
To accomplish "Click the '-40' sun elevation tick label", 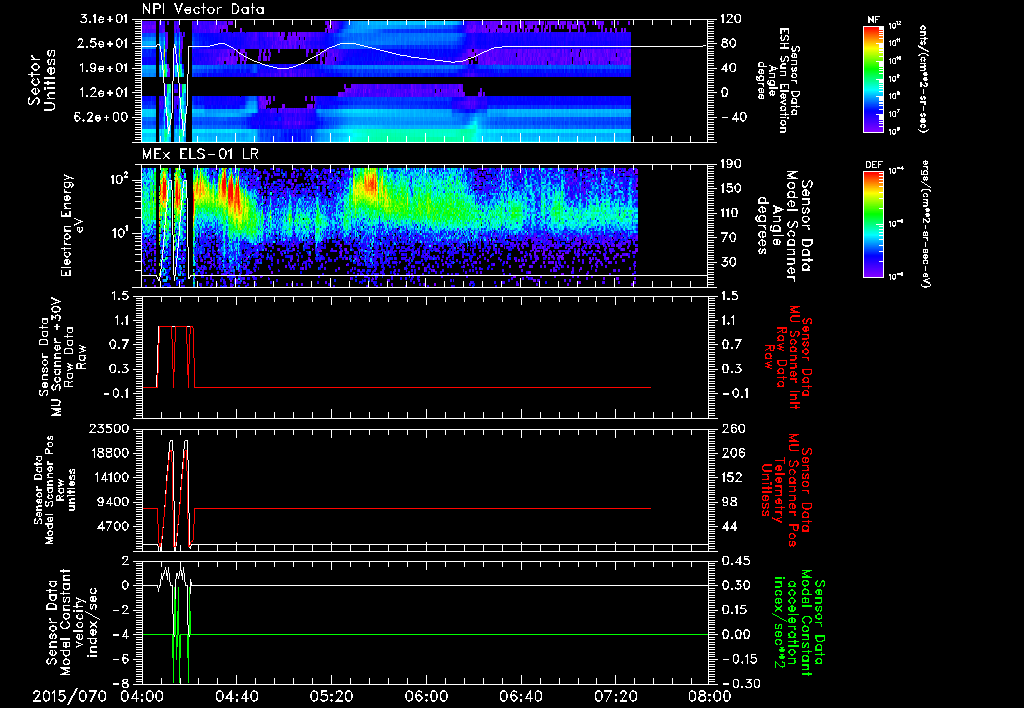I will (733, 117).
